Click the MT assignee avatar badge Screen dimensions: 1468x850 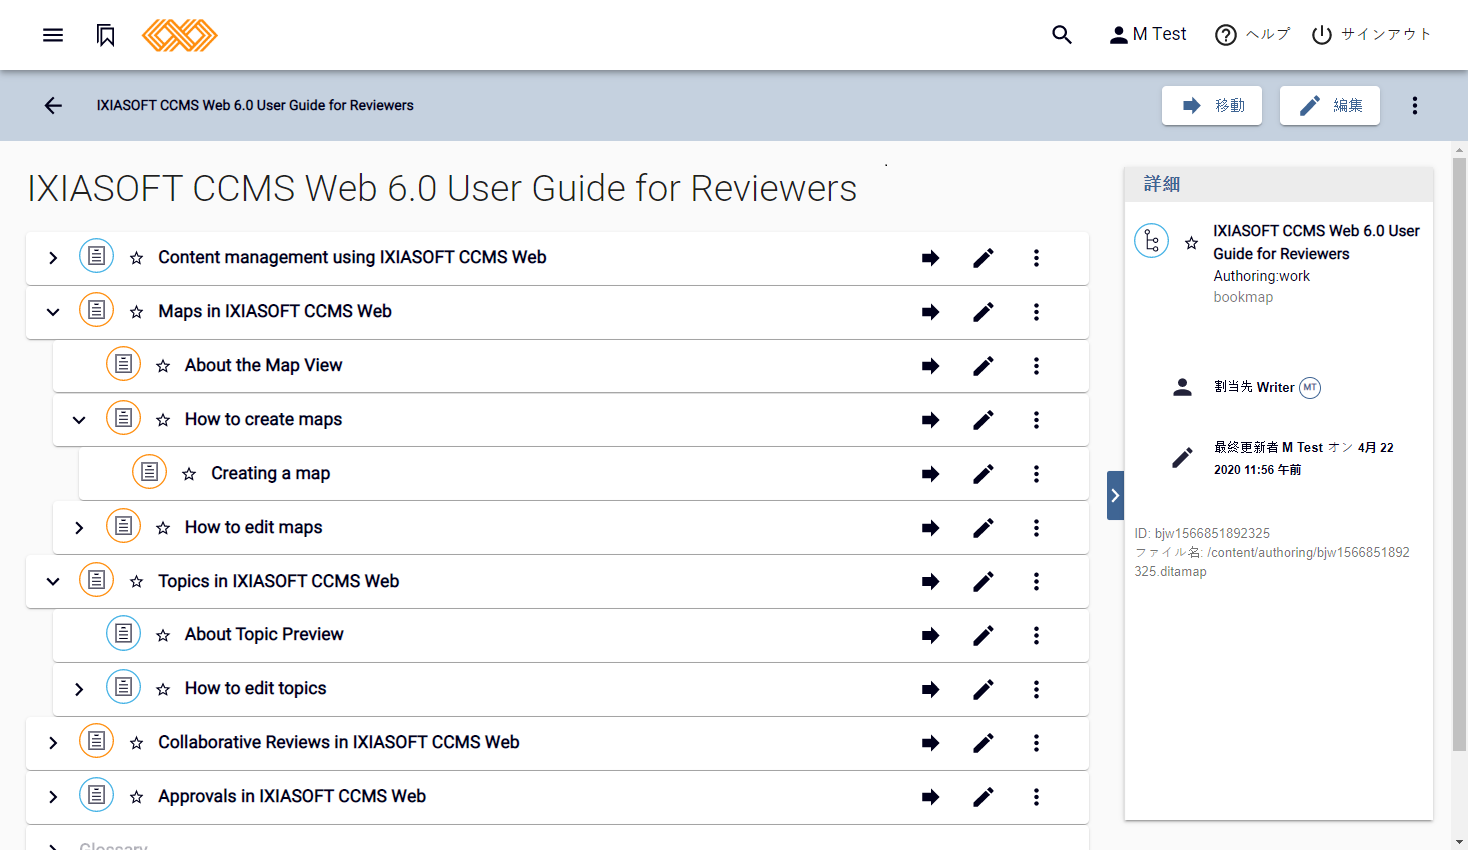pyautogui.click(x=1310, y=388)
